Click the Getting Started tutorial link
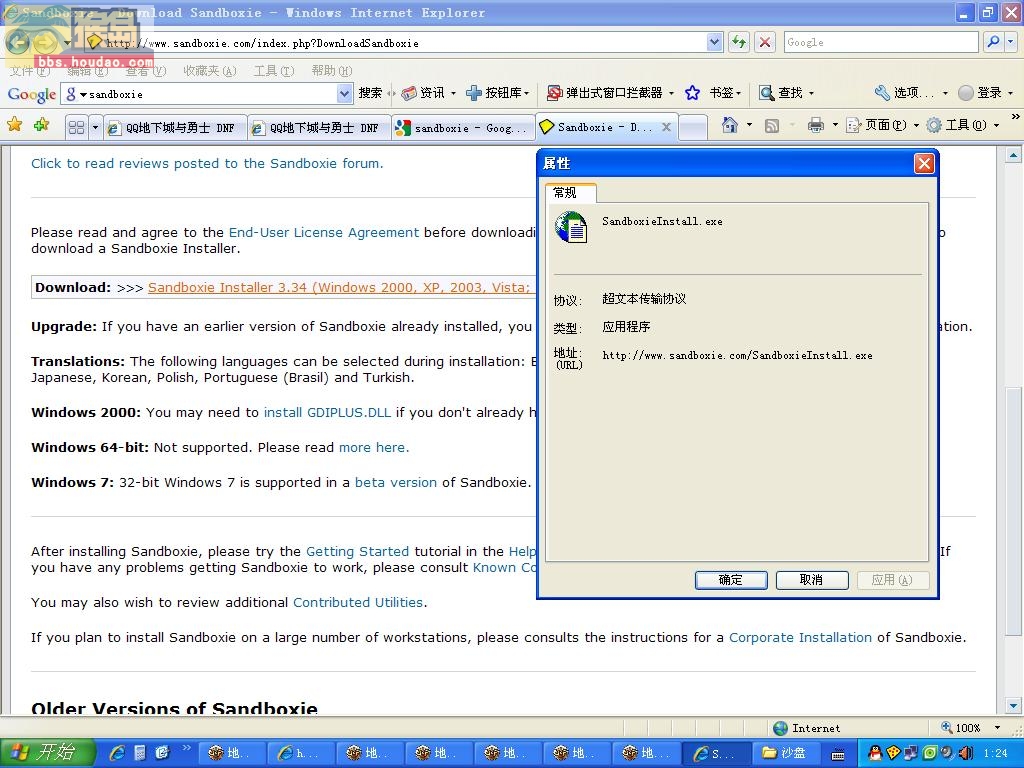The image size is (1024, 768). coord(357,552)
